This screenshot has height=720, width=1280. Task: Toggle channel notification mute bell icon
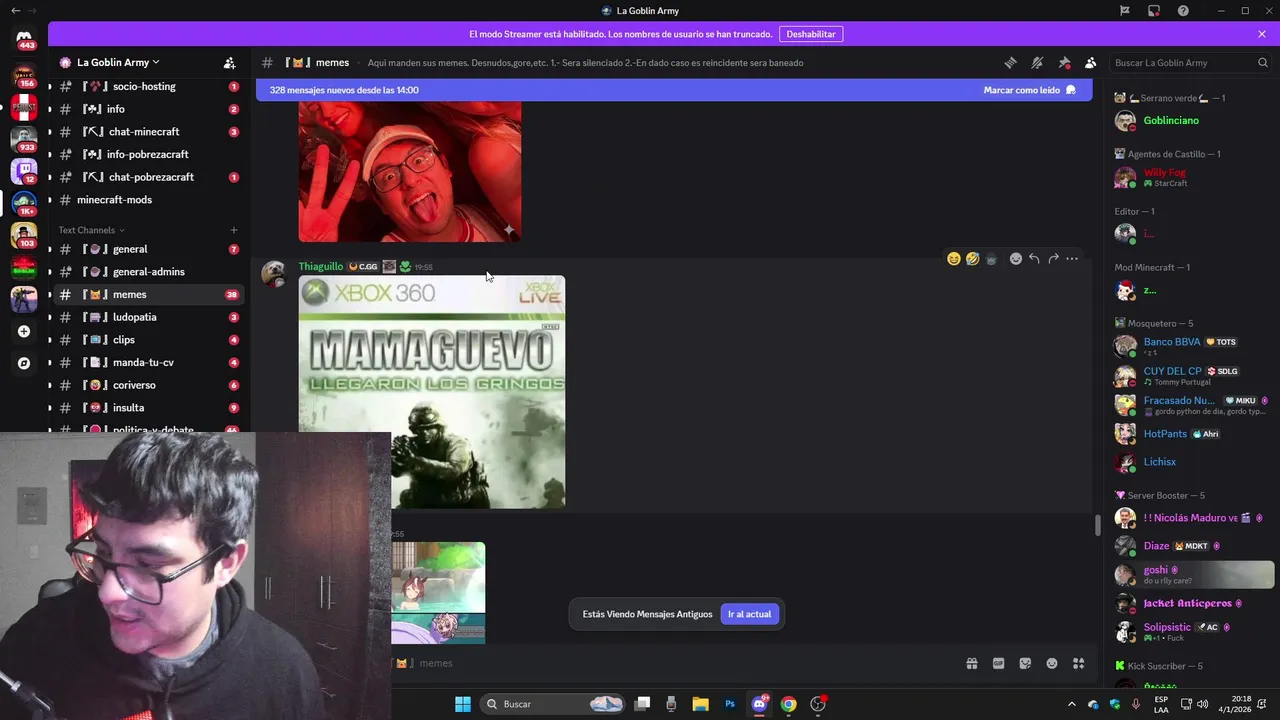[1037, 62]
